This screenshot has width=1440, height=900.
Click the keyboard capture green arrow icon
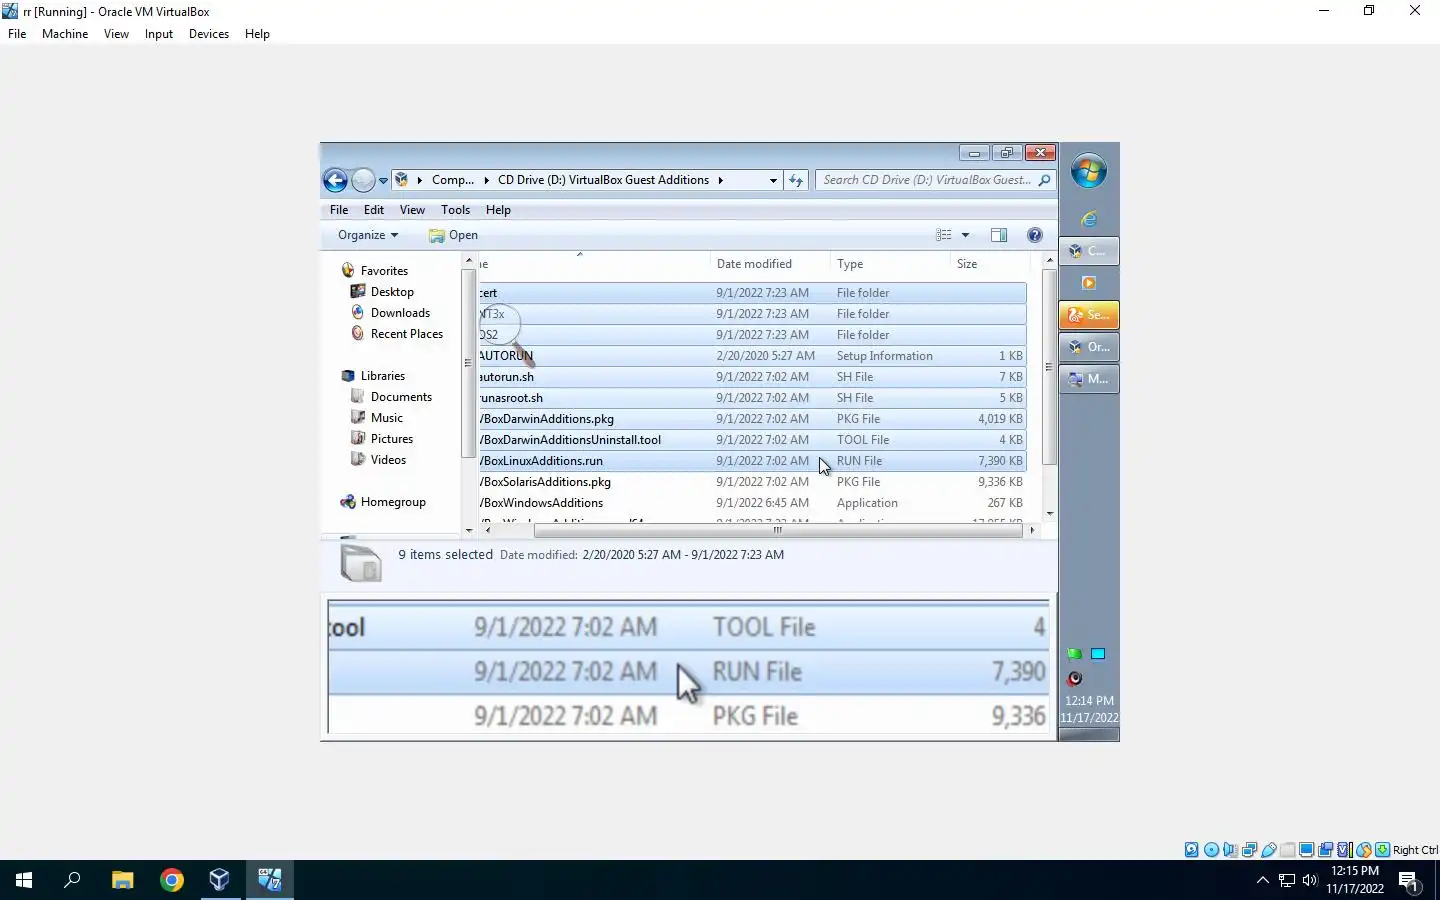click(x=1382, y=850)
